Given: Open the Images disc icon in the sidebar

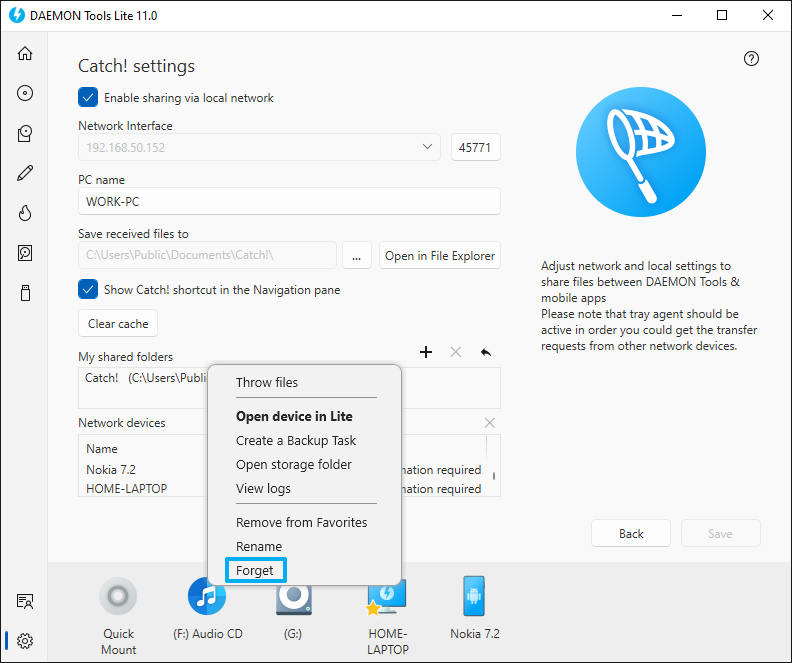Looking at the screenshot, I should point(25,93).
